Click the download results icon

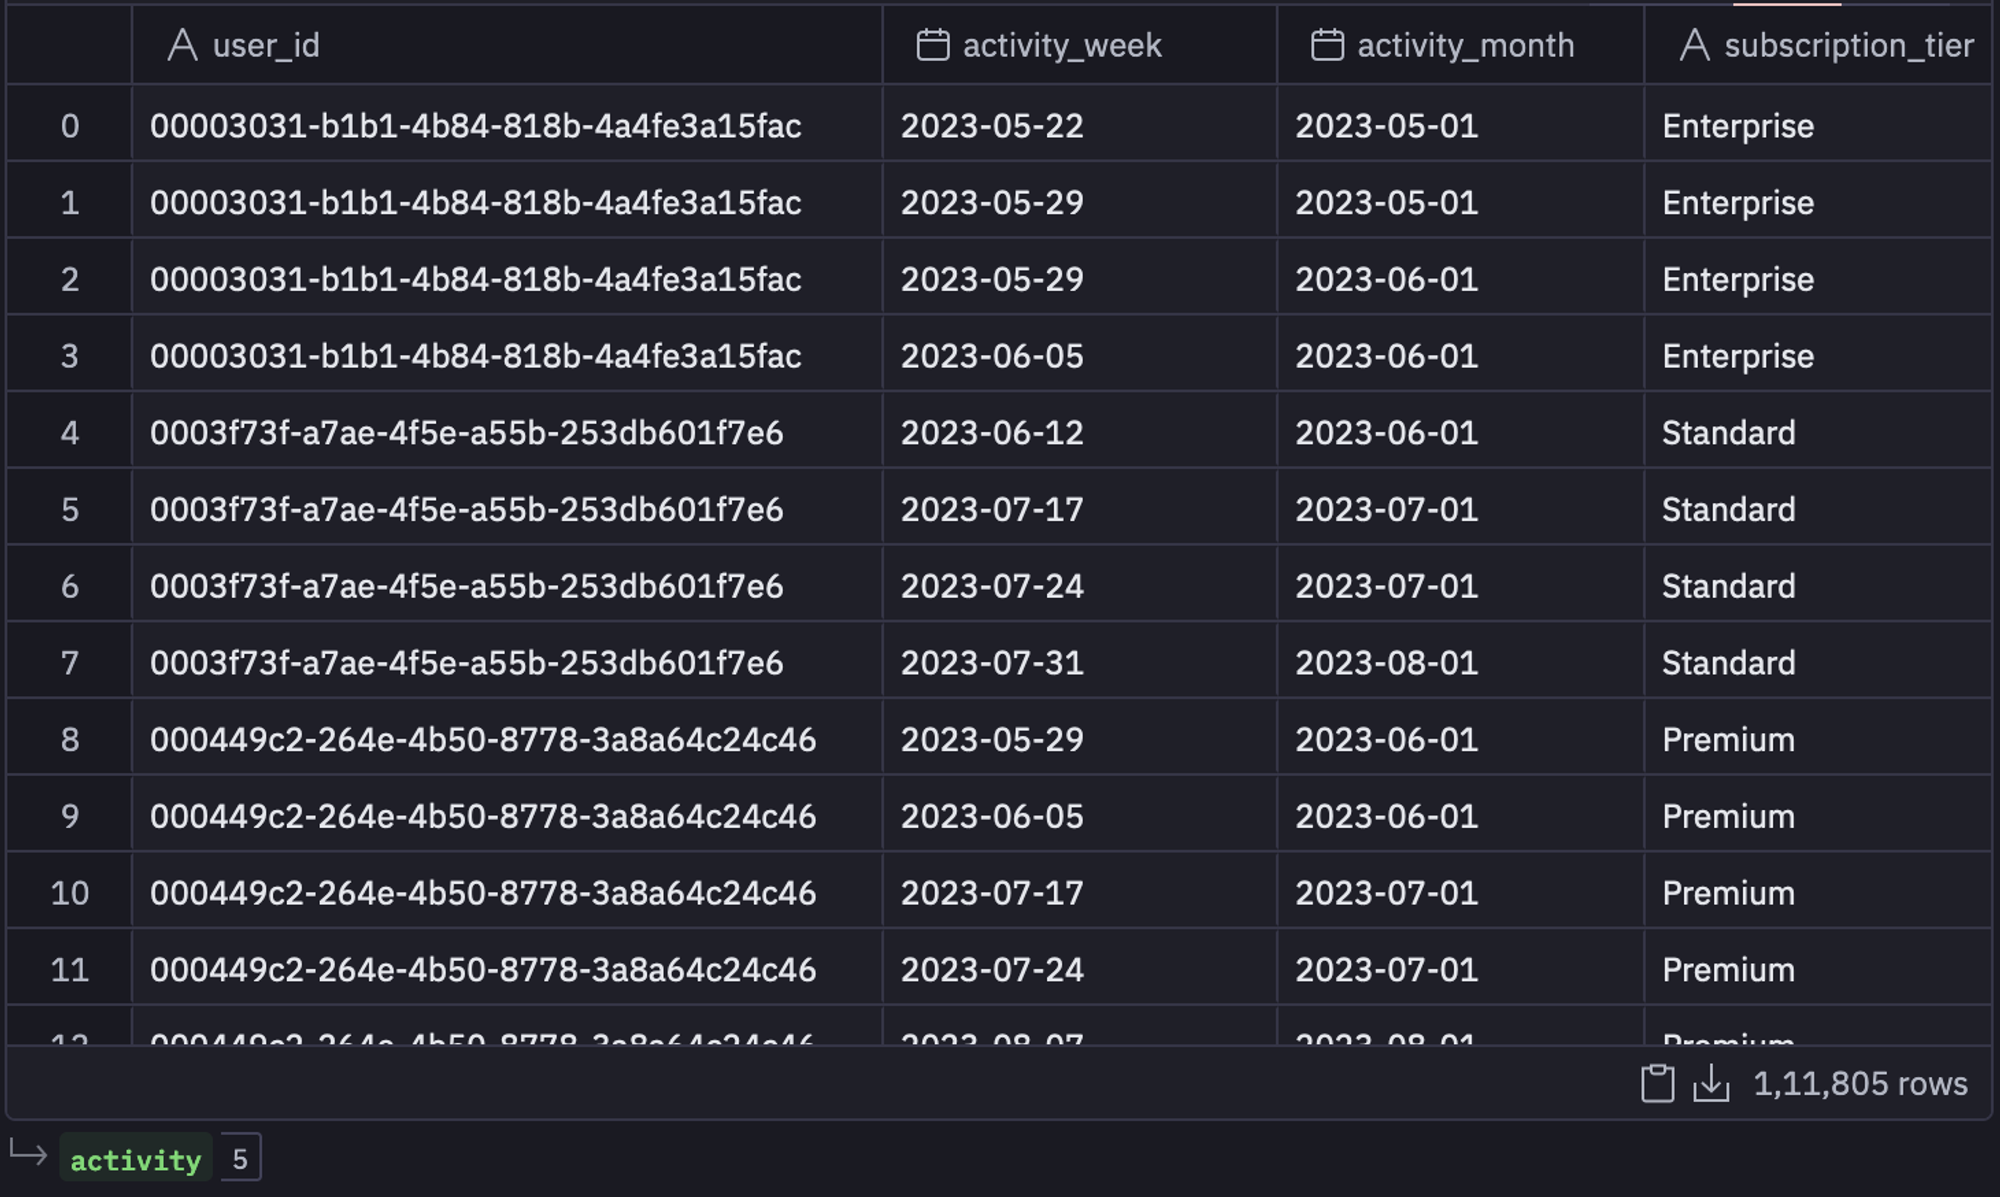(x=1711, y=1084)
